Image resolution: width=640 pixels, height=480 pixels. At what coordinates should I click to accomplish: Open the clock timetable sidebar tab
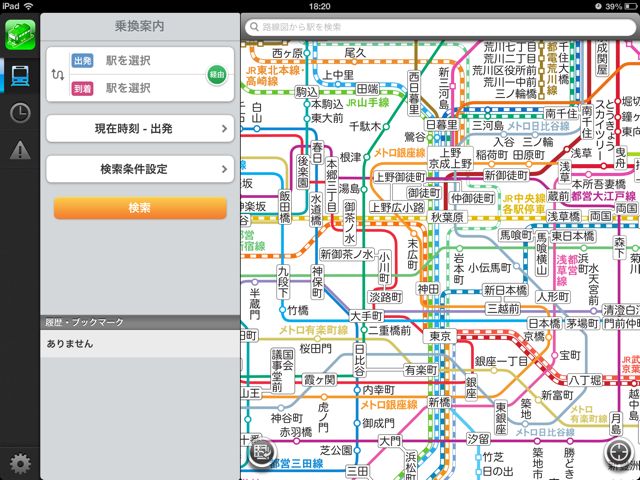pos(20,113)
